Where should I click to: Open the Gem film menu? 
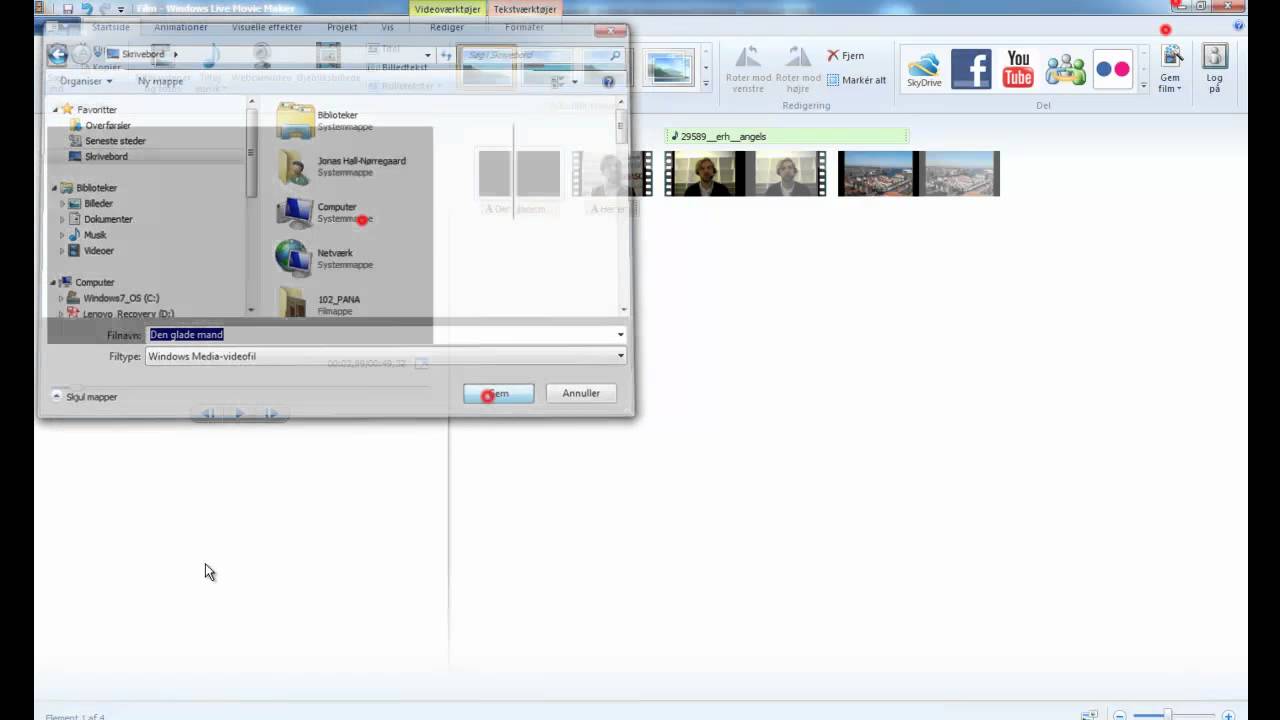tap(1171, 70)
